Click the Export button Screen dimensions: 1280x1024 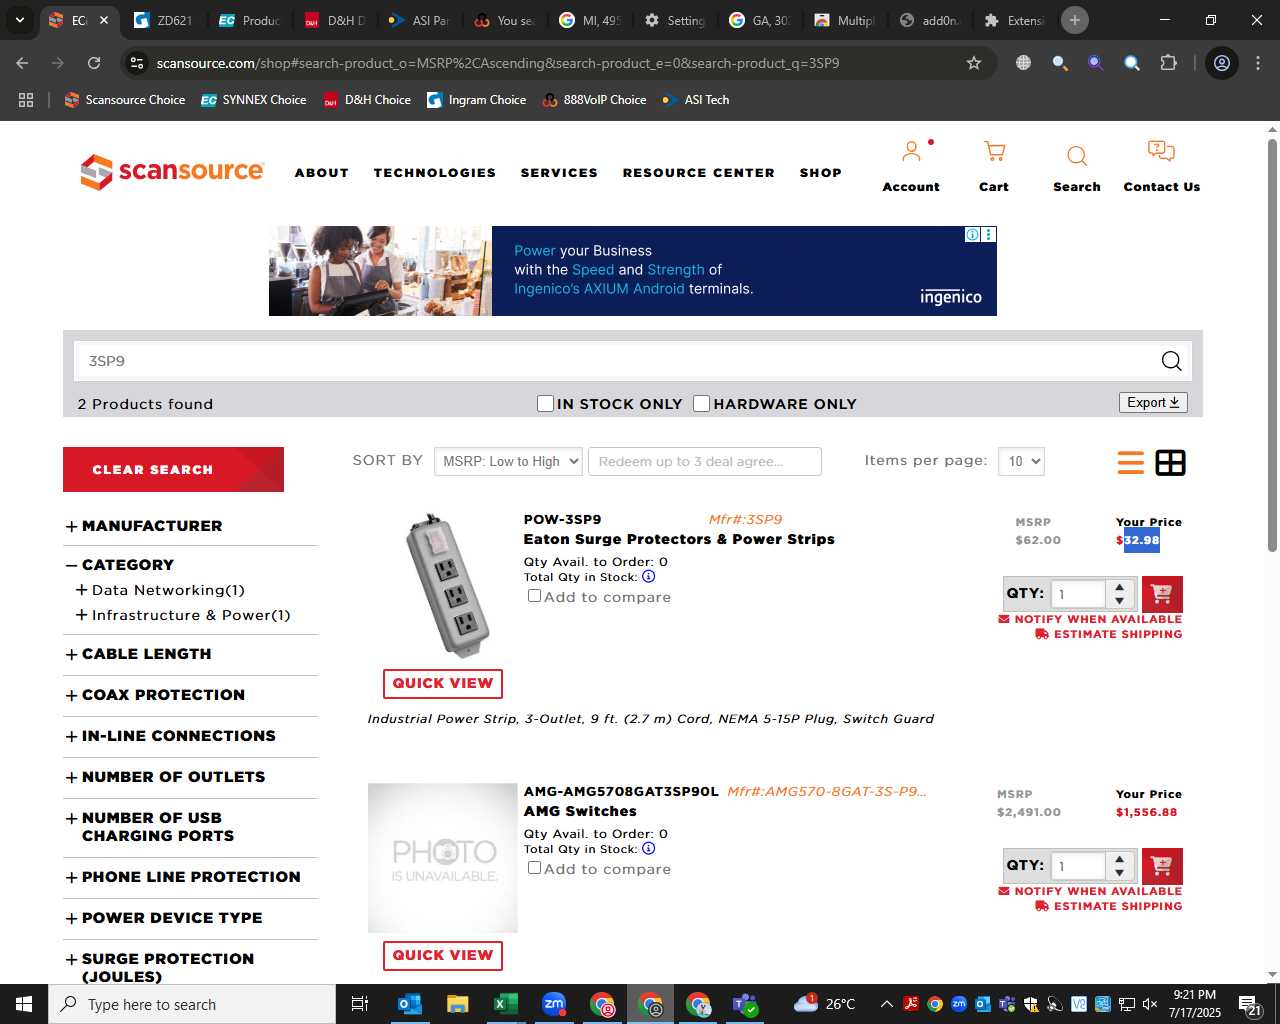(x=1153, y=402)
